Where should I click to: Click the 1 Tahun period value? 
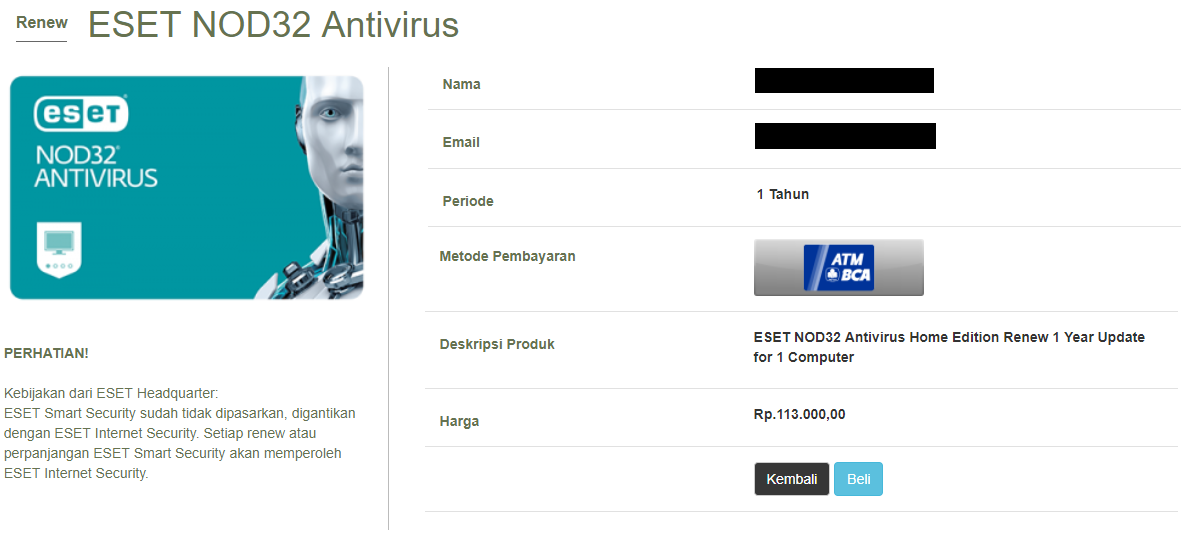[x=783, y=194]
